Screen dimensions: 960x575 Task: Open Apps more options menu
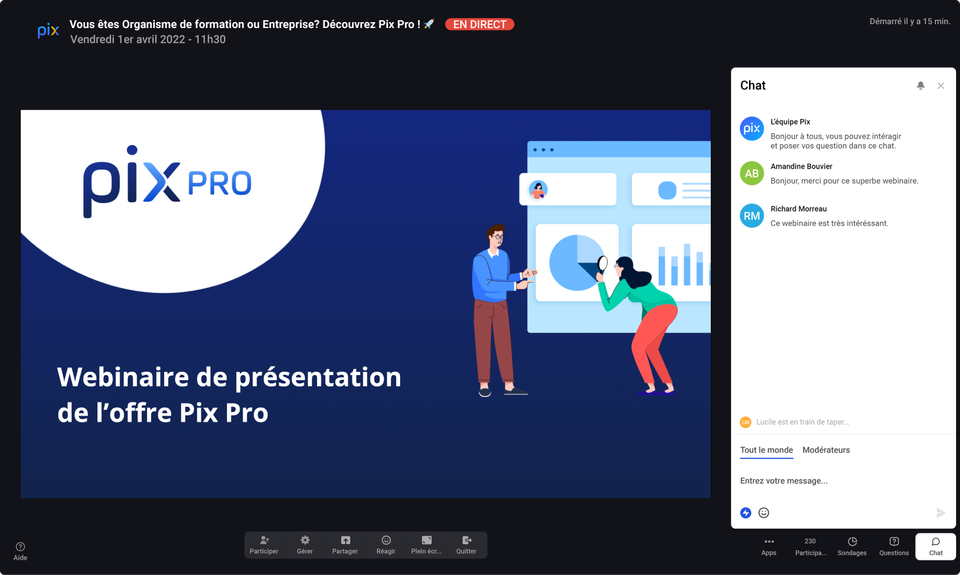[769, 547]
